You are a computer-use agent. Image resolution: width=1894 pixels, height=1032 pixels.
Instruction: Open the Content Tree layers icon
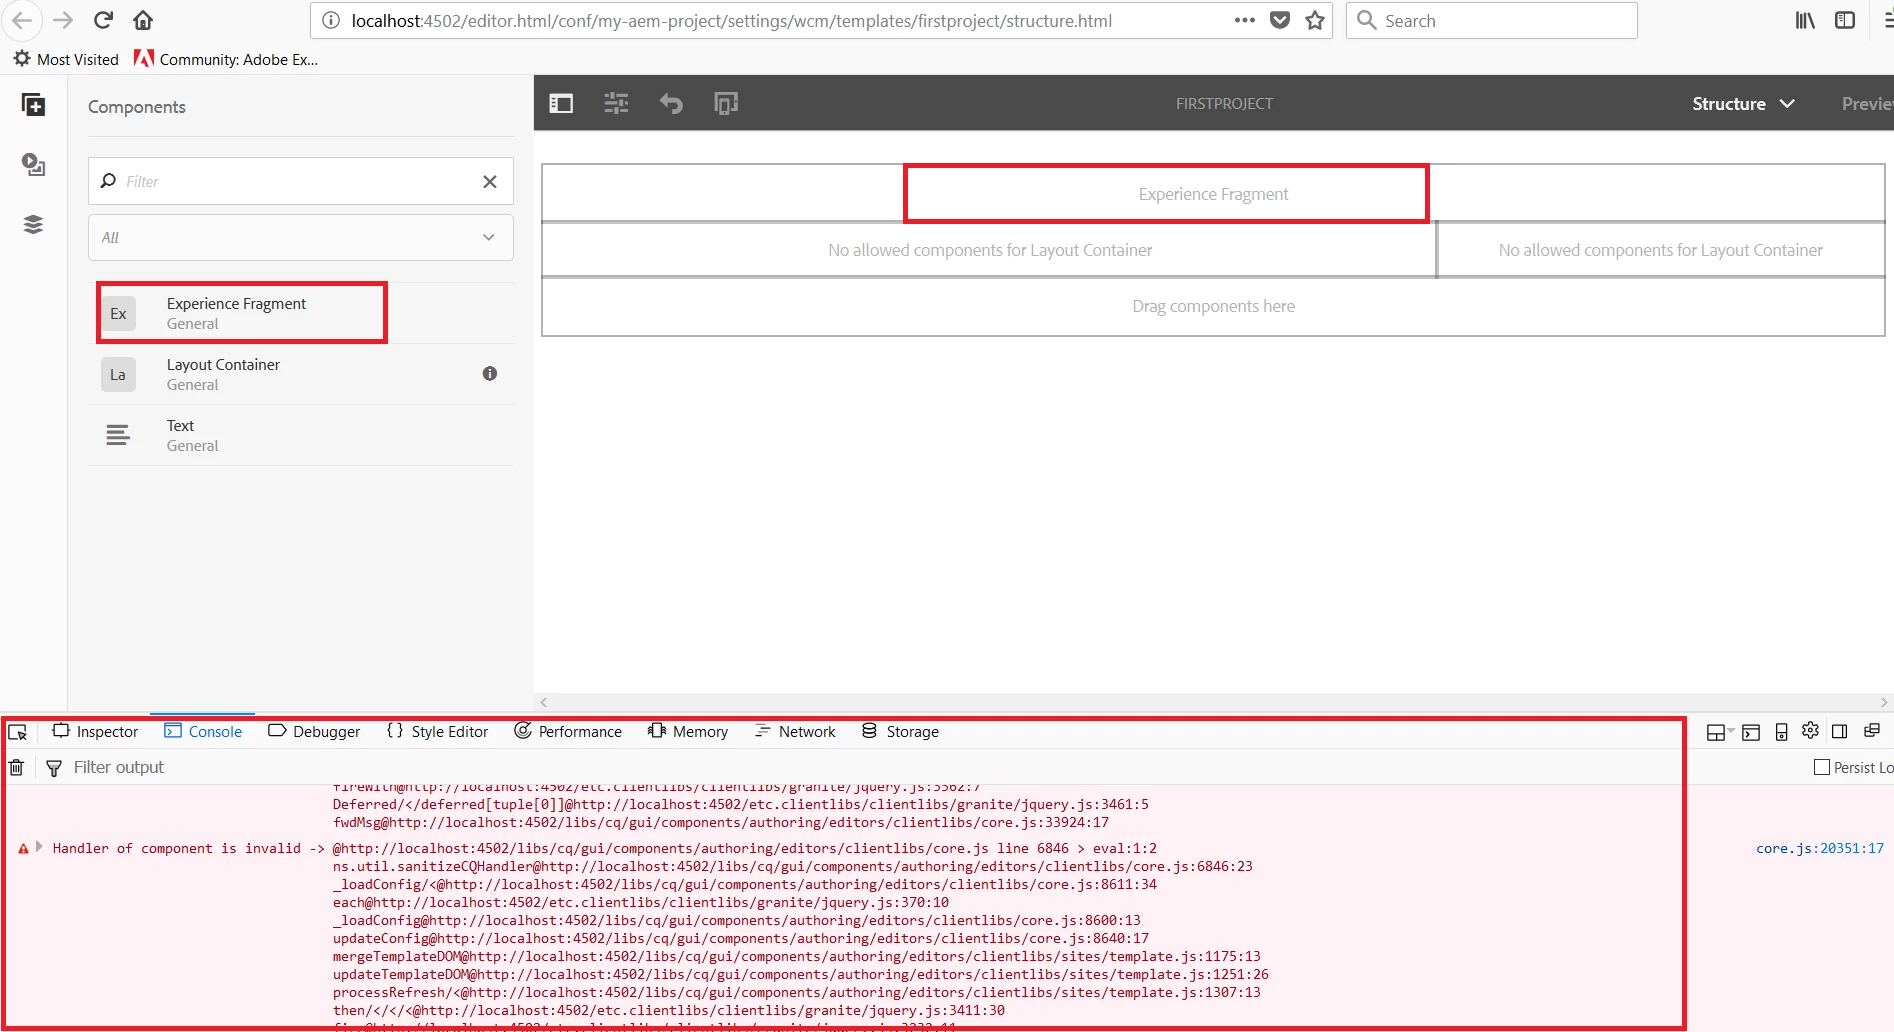coord(33,224)
